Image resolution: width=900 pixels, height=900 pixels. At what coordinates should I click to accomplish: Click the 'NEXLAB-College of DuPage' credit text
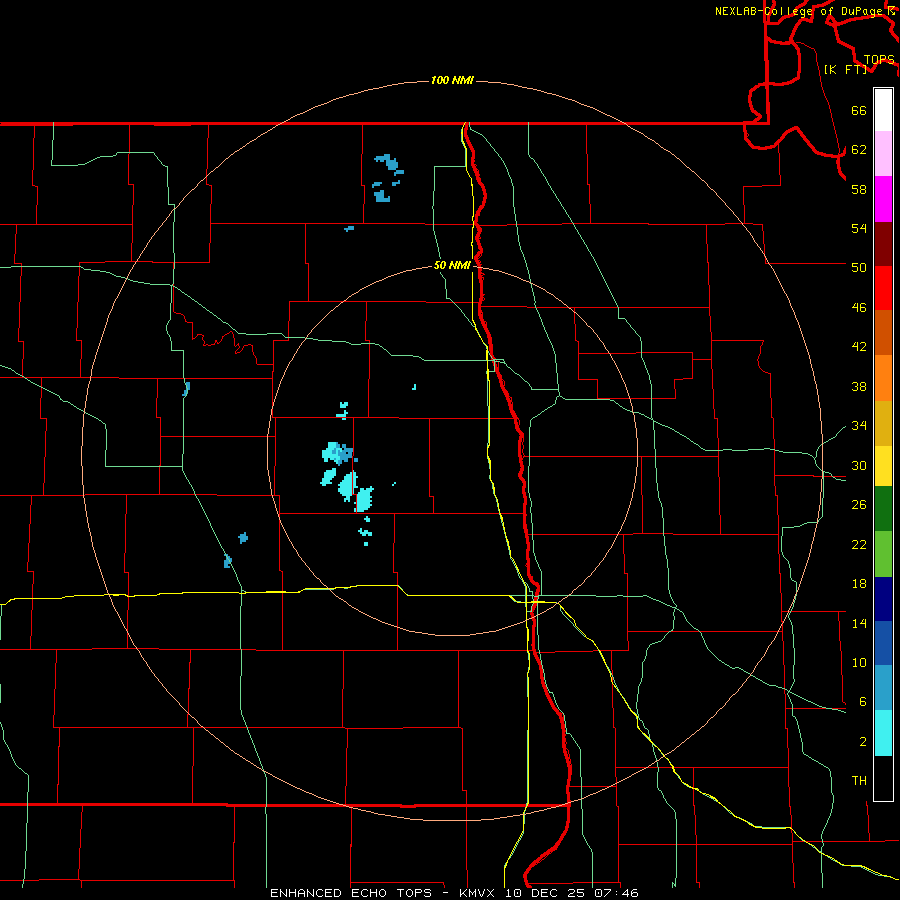coord(801,11)
